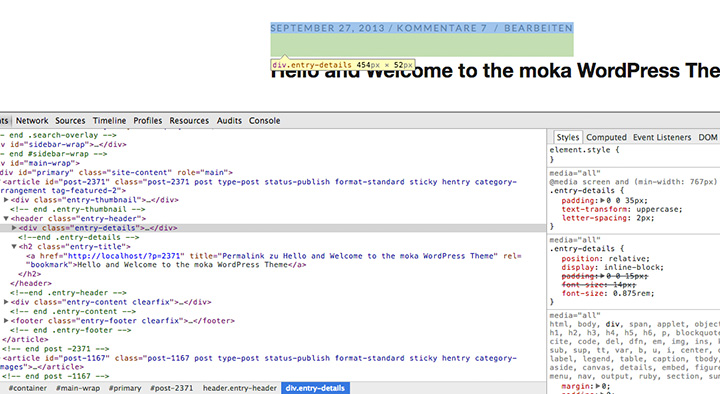Click the Bookmark anchor text line

[166, 265]
